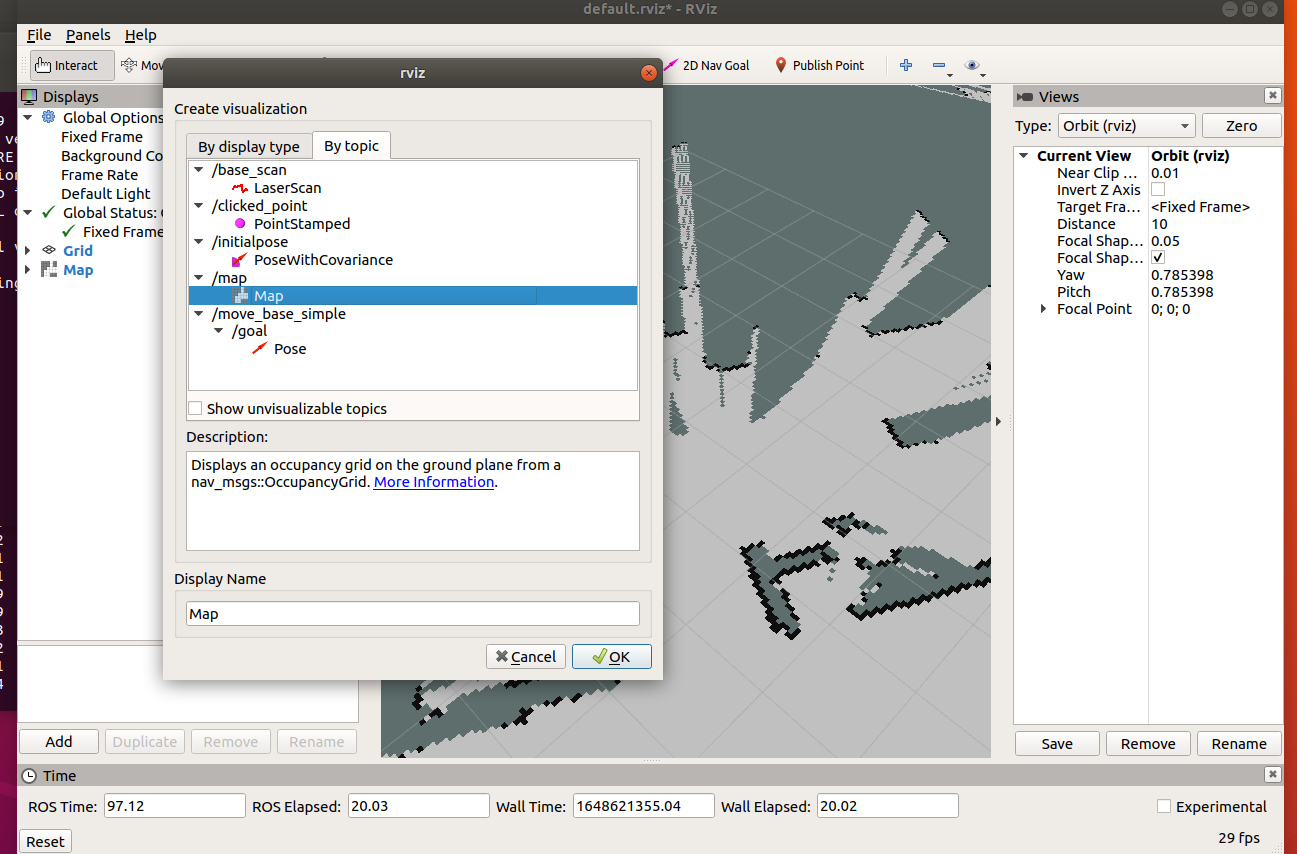Click the More Information link
This screenshot has width=1297, height=854.
(433, 481)
